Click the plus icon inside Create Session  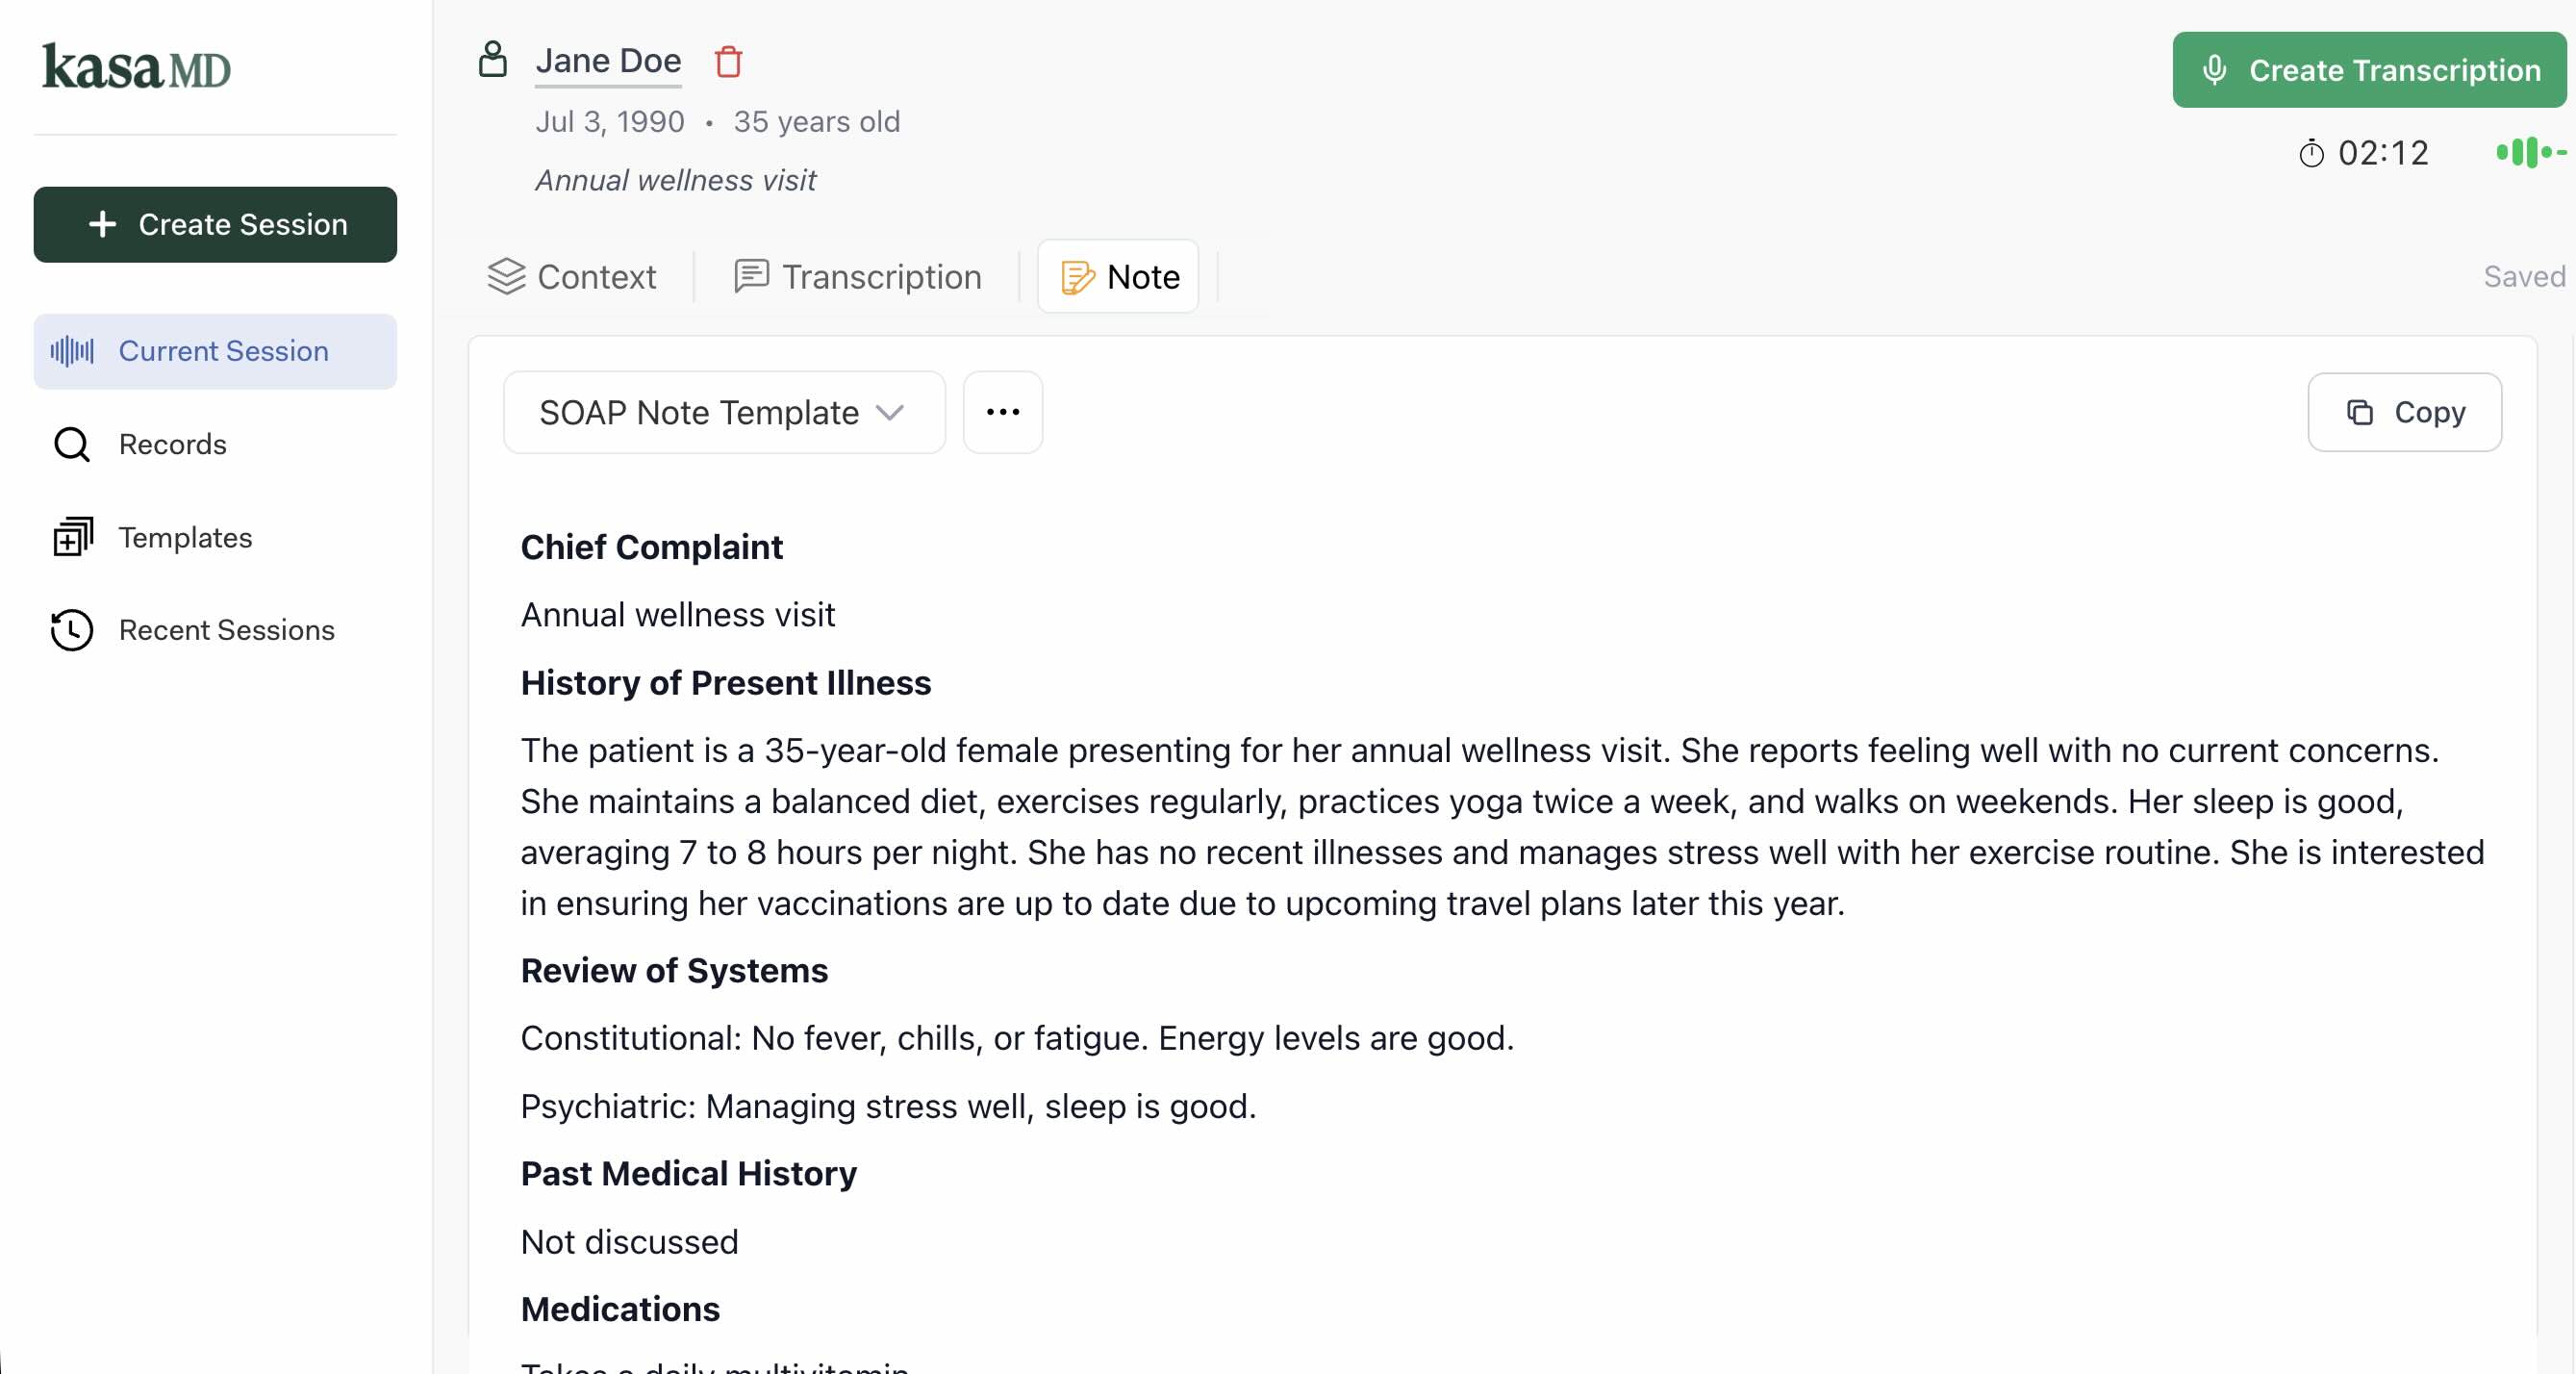coord(102,224)
